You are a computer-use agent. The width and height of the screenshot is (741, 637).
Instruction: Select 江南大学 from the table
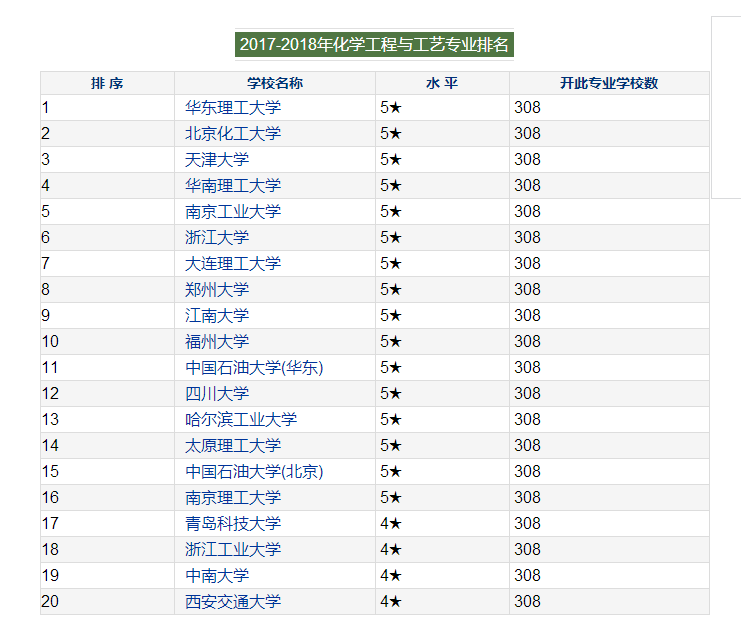(x=217, y=315)
